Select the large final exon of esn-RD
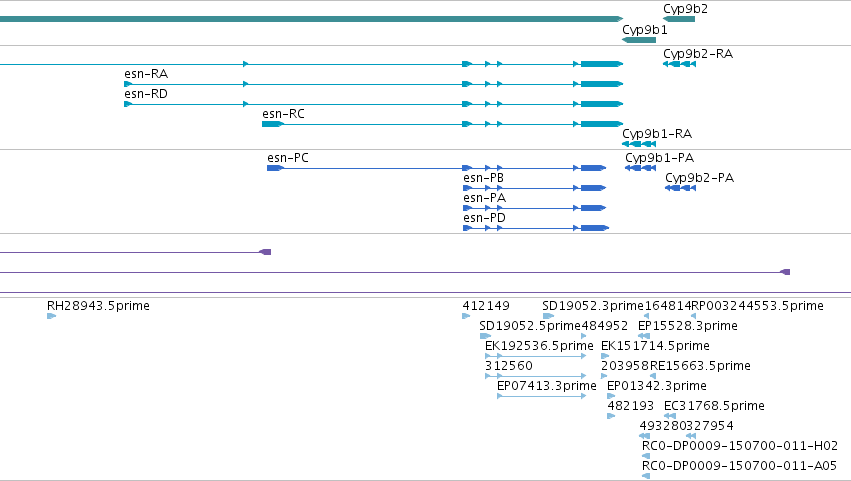The image size is (851, 481). click(x=602, y=104)
